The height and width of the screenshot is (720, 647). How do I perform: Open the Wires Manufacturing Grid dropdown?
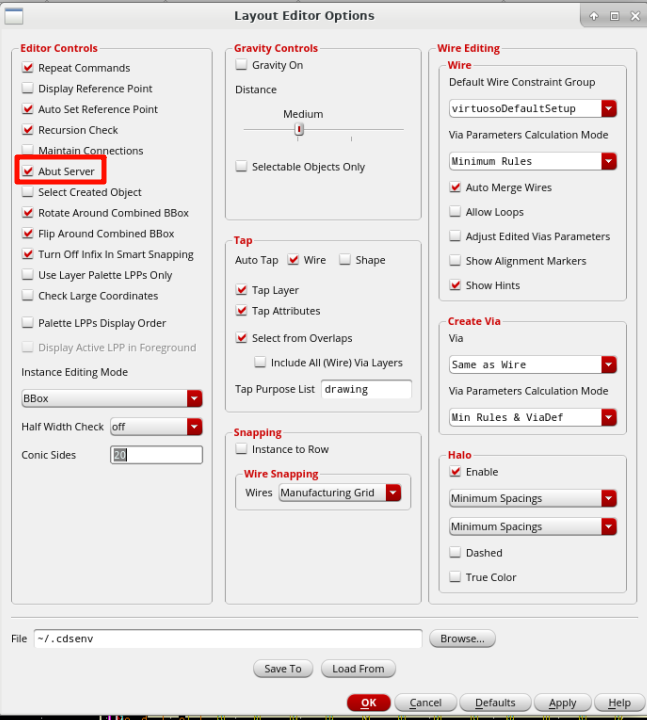point(340,493)
